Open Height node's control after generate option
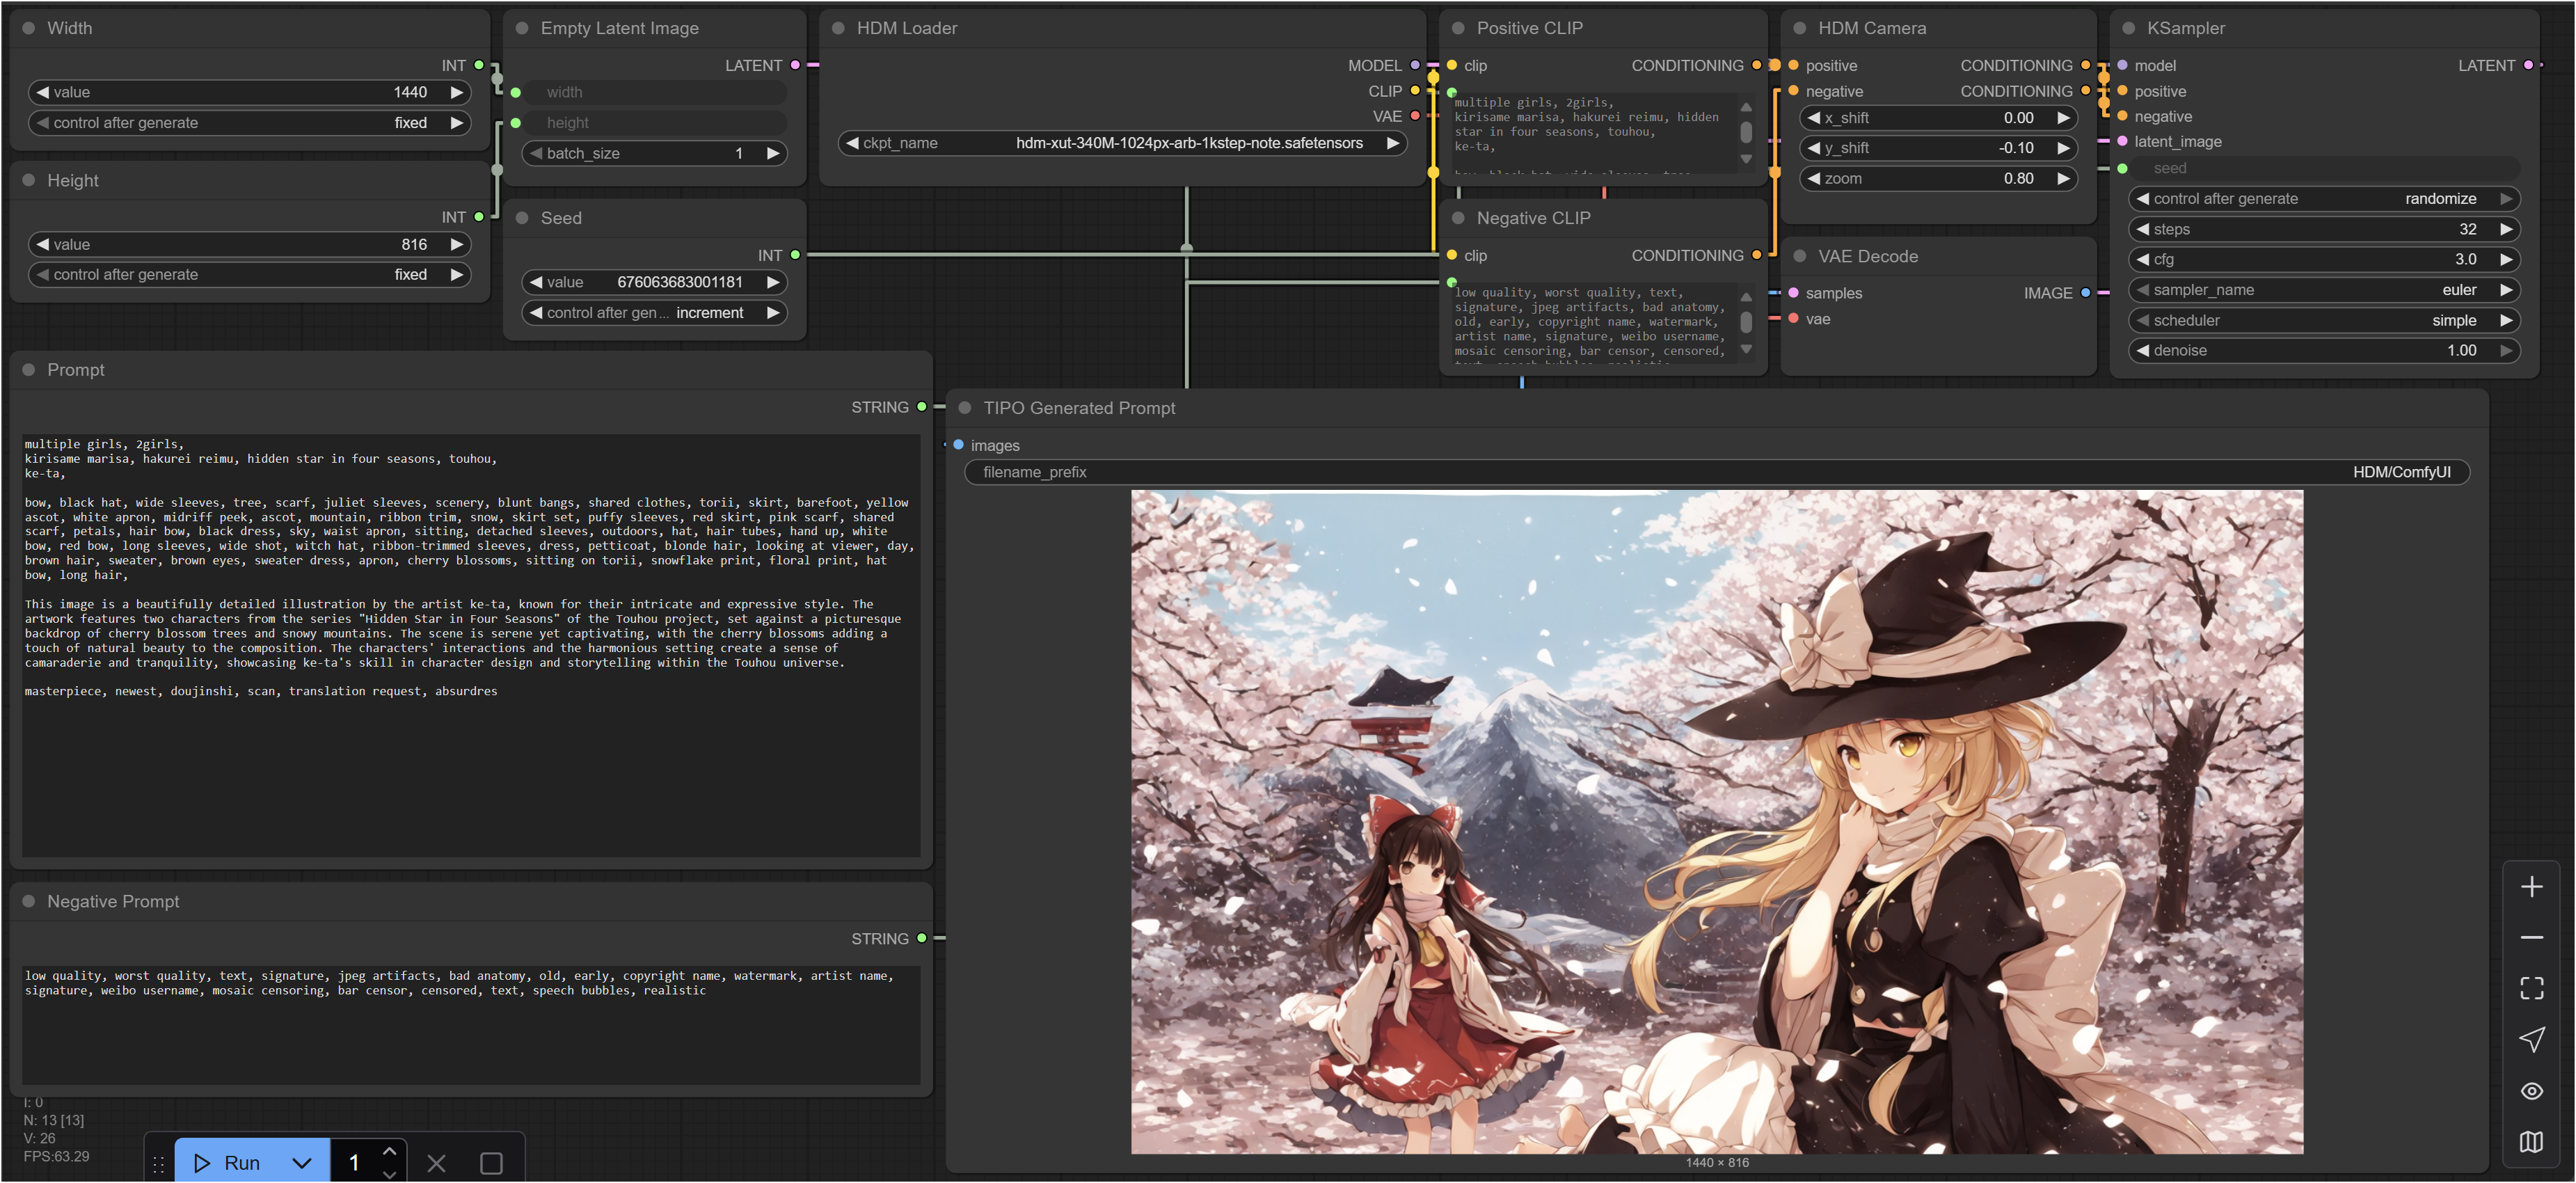The width and height of the screenshot is (2576, 1183). (249, 274)
